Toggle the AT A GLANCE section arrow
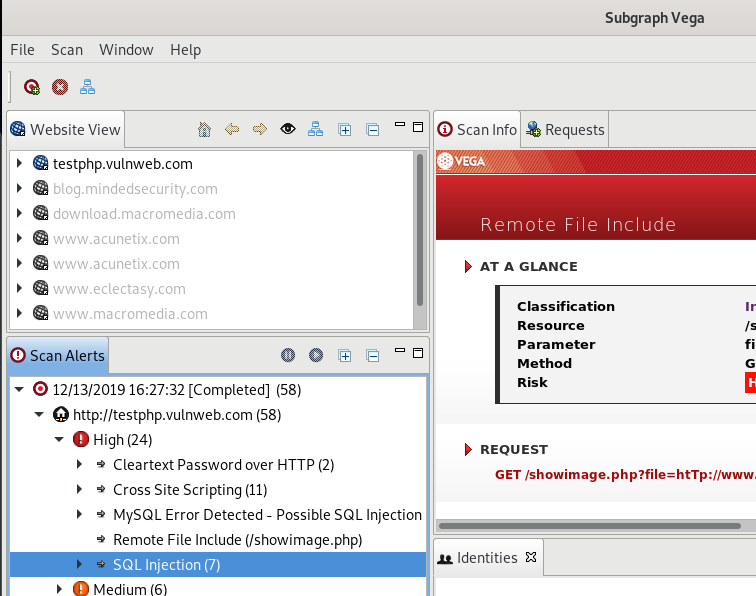Image resolution: width=756 pixels, height=596 pixels. (x=468, y=266)
